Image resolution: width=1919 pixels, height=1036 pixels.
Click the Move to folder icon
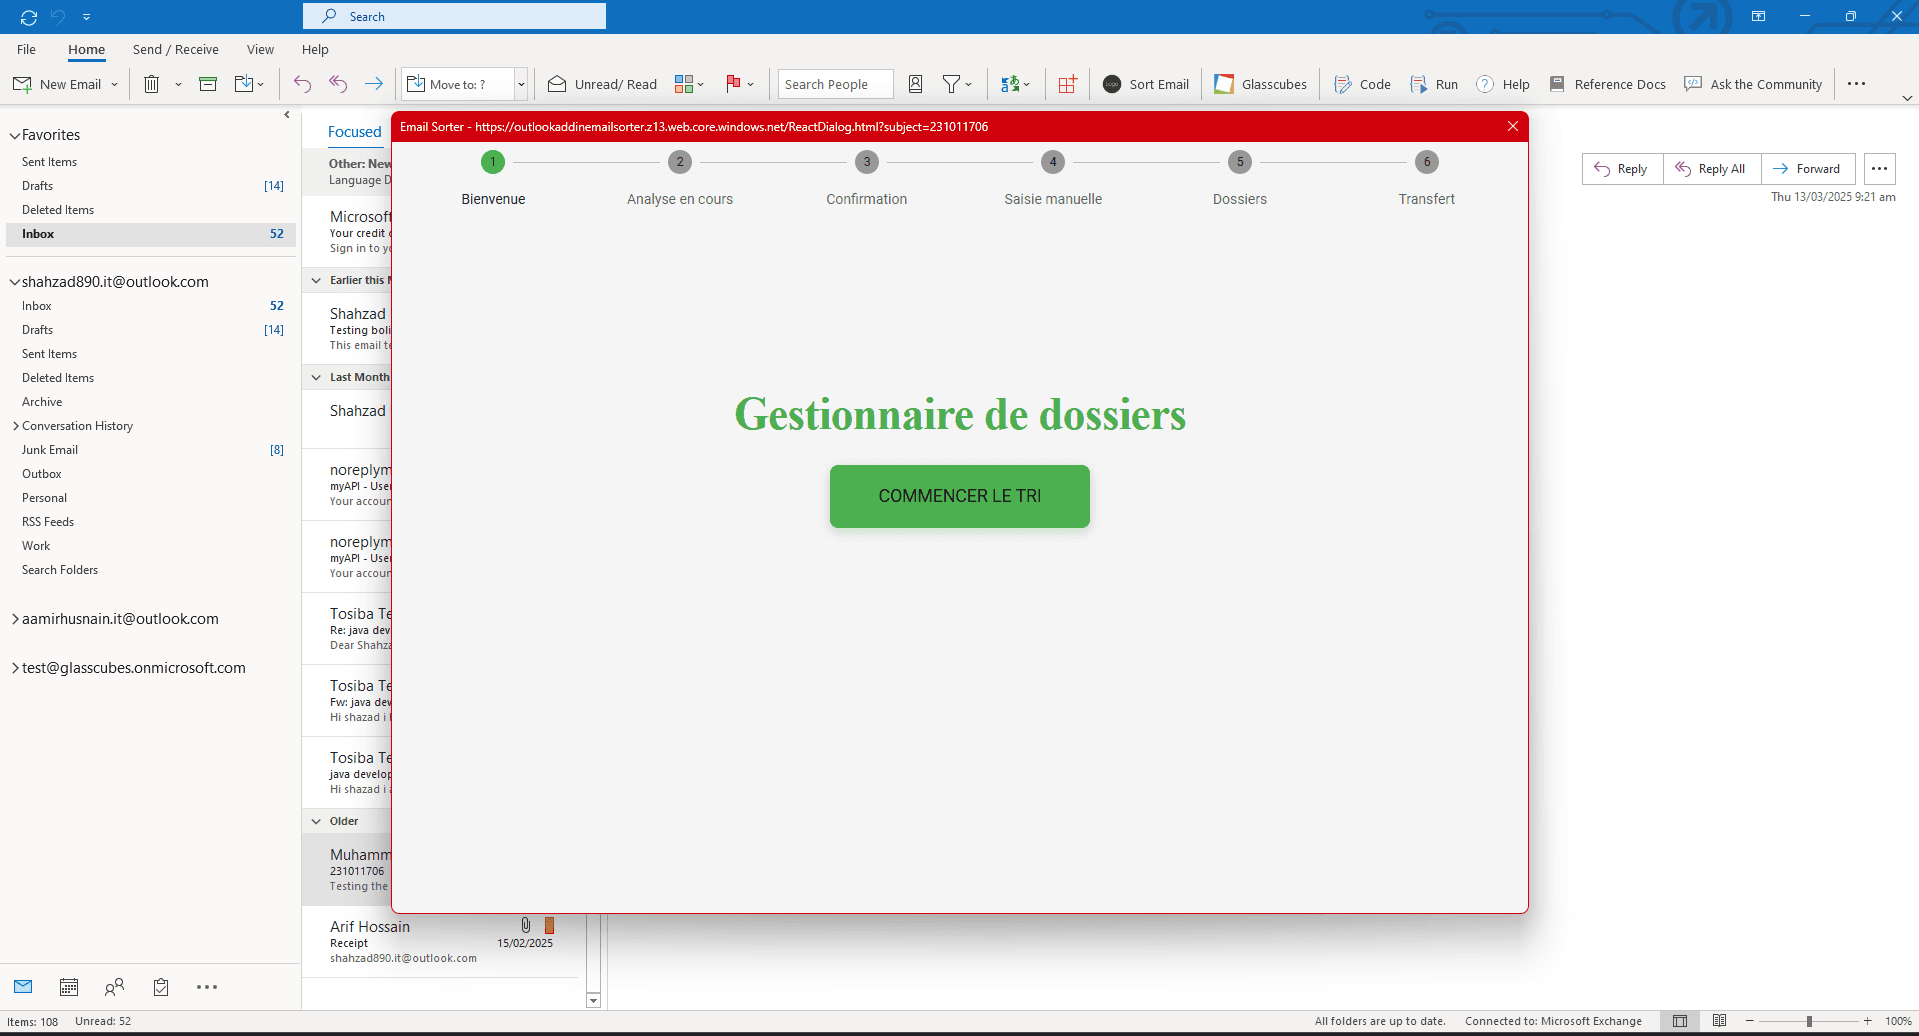[x=244, y=84]
